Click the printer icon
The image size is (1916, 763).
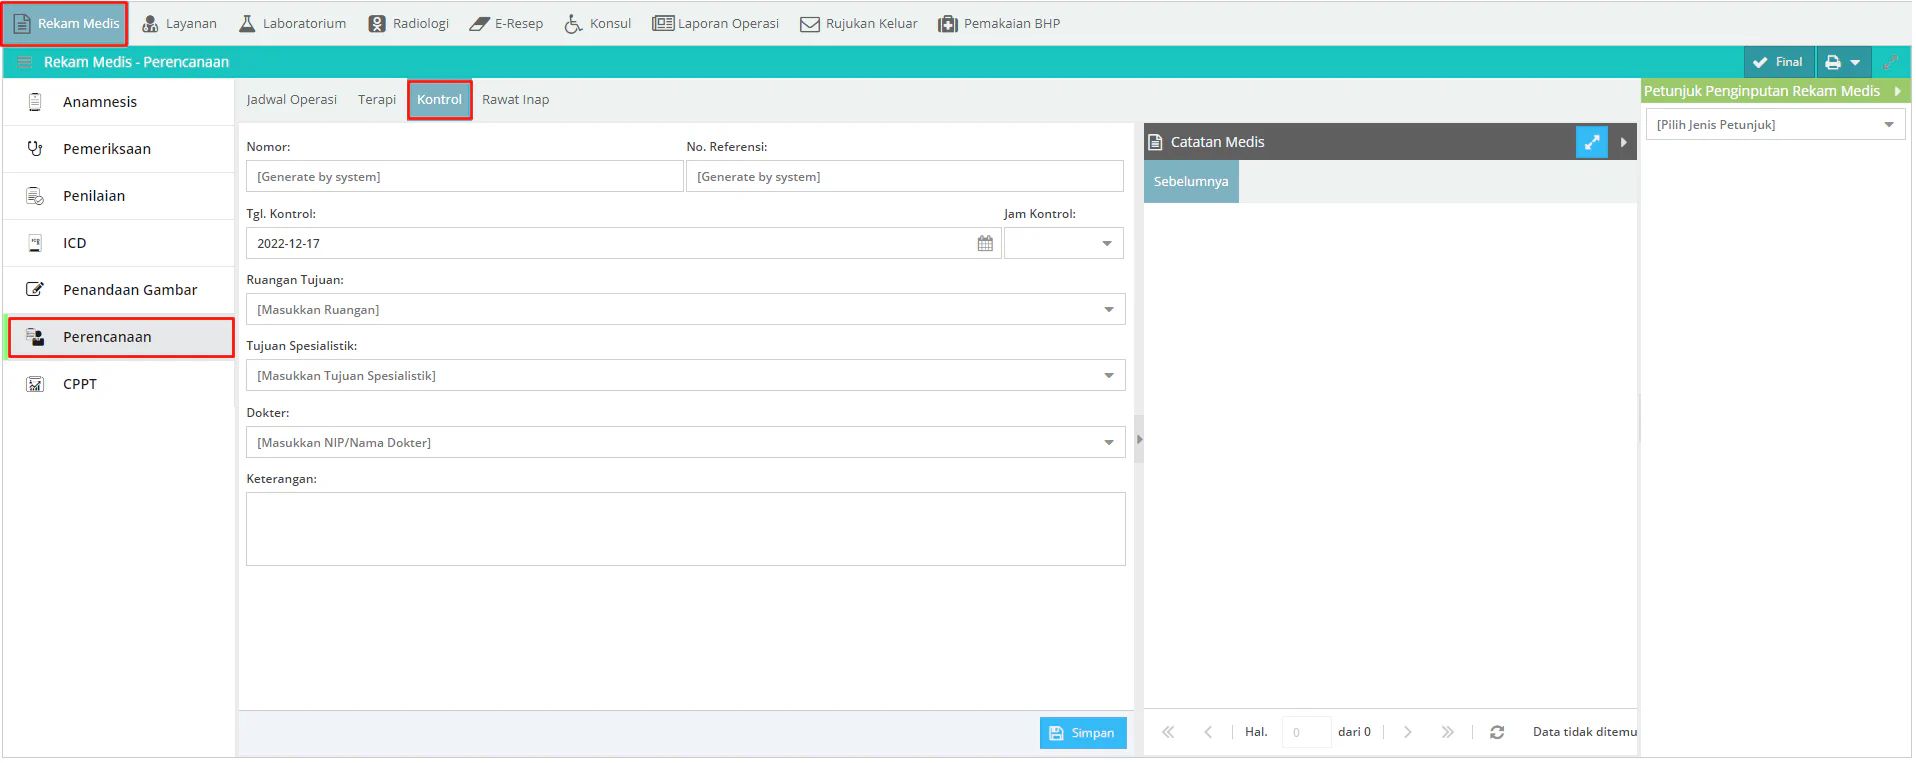tap(1833, 62)
